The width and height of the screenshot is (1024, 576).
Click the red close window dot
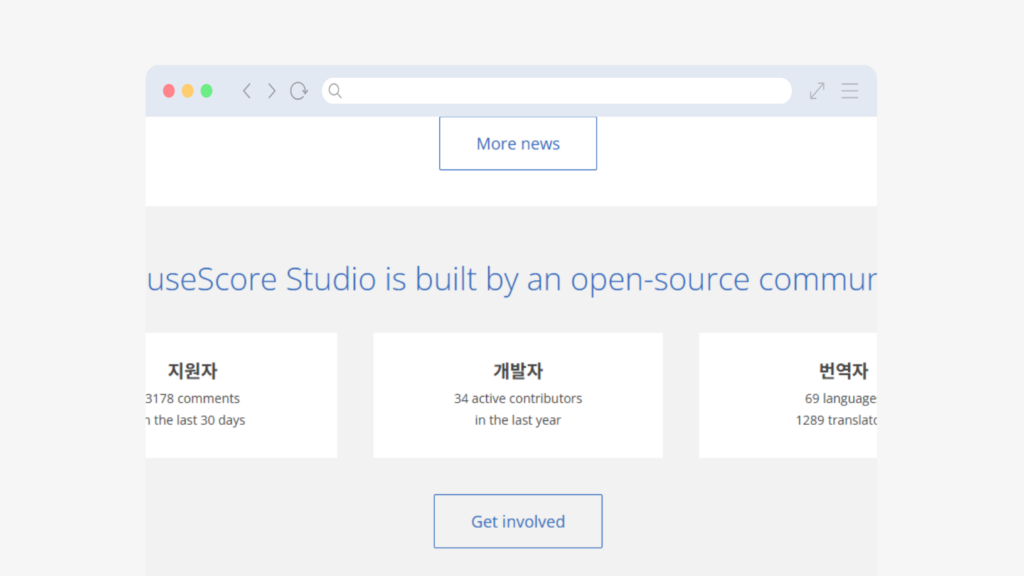click(x=168, y=91)
